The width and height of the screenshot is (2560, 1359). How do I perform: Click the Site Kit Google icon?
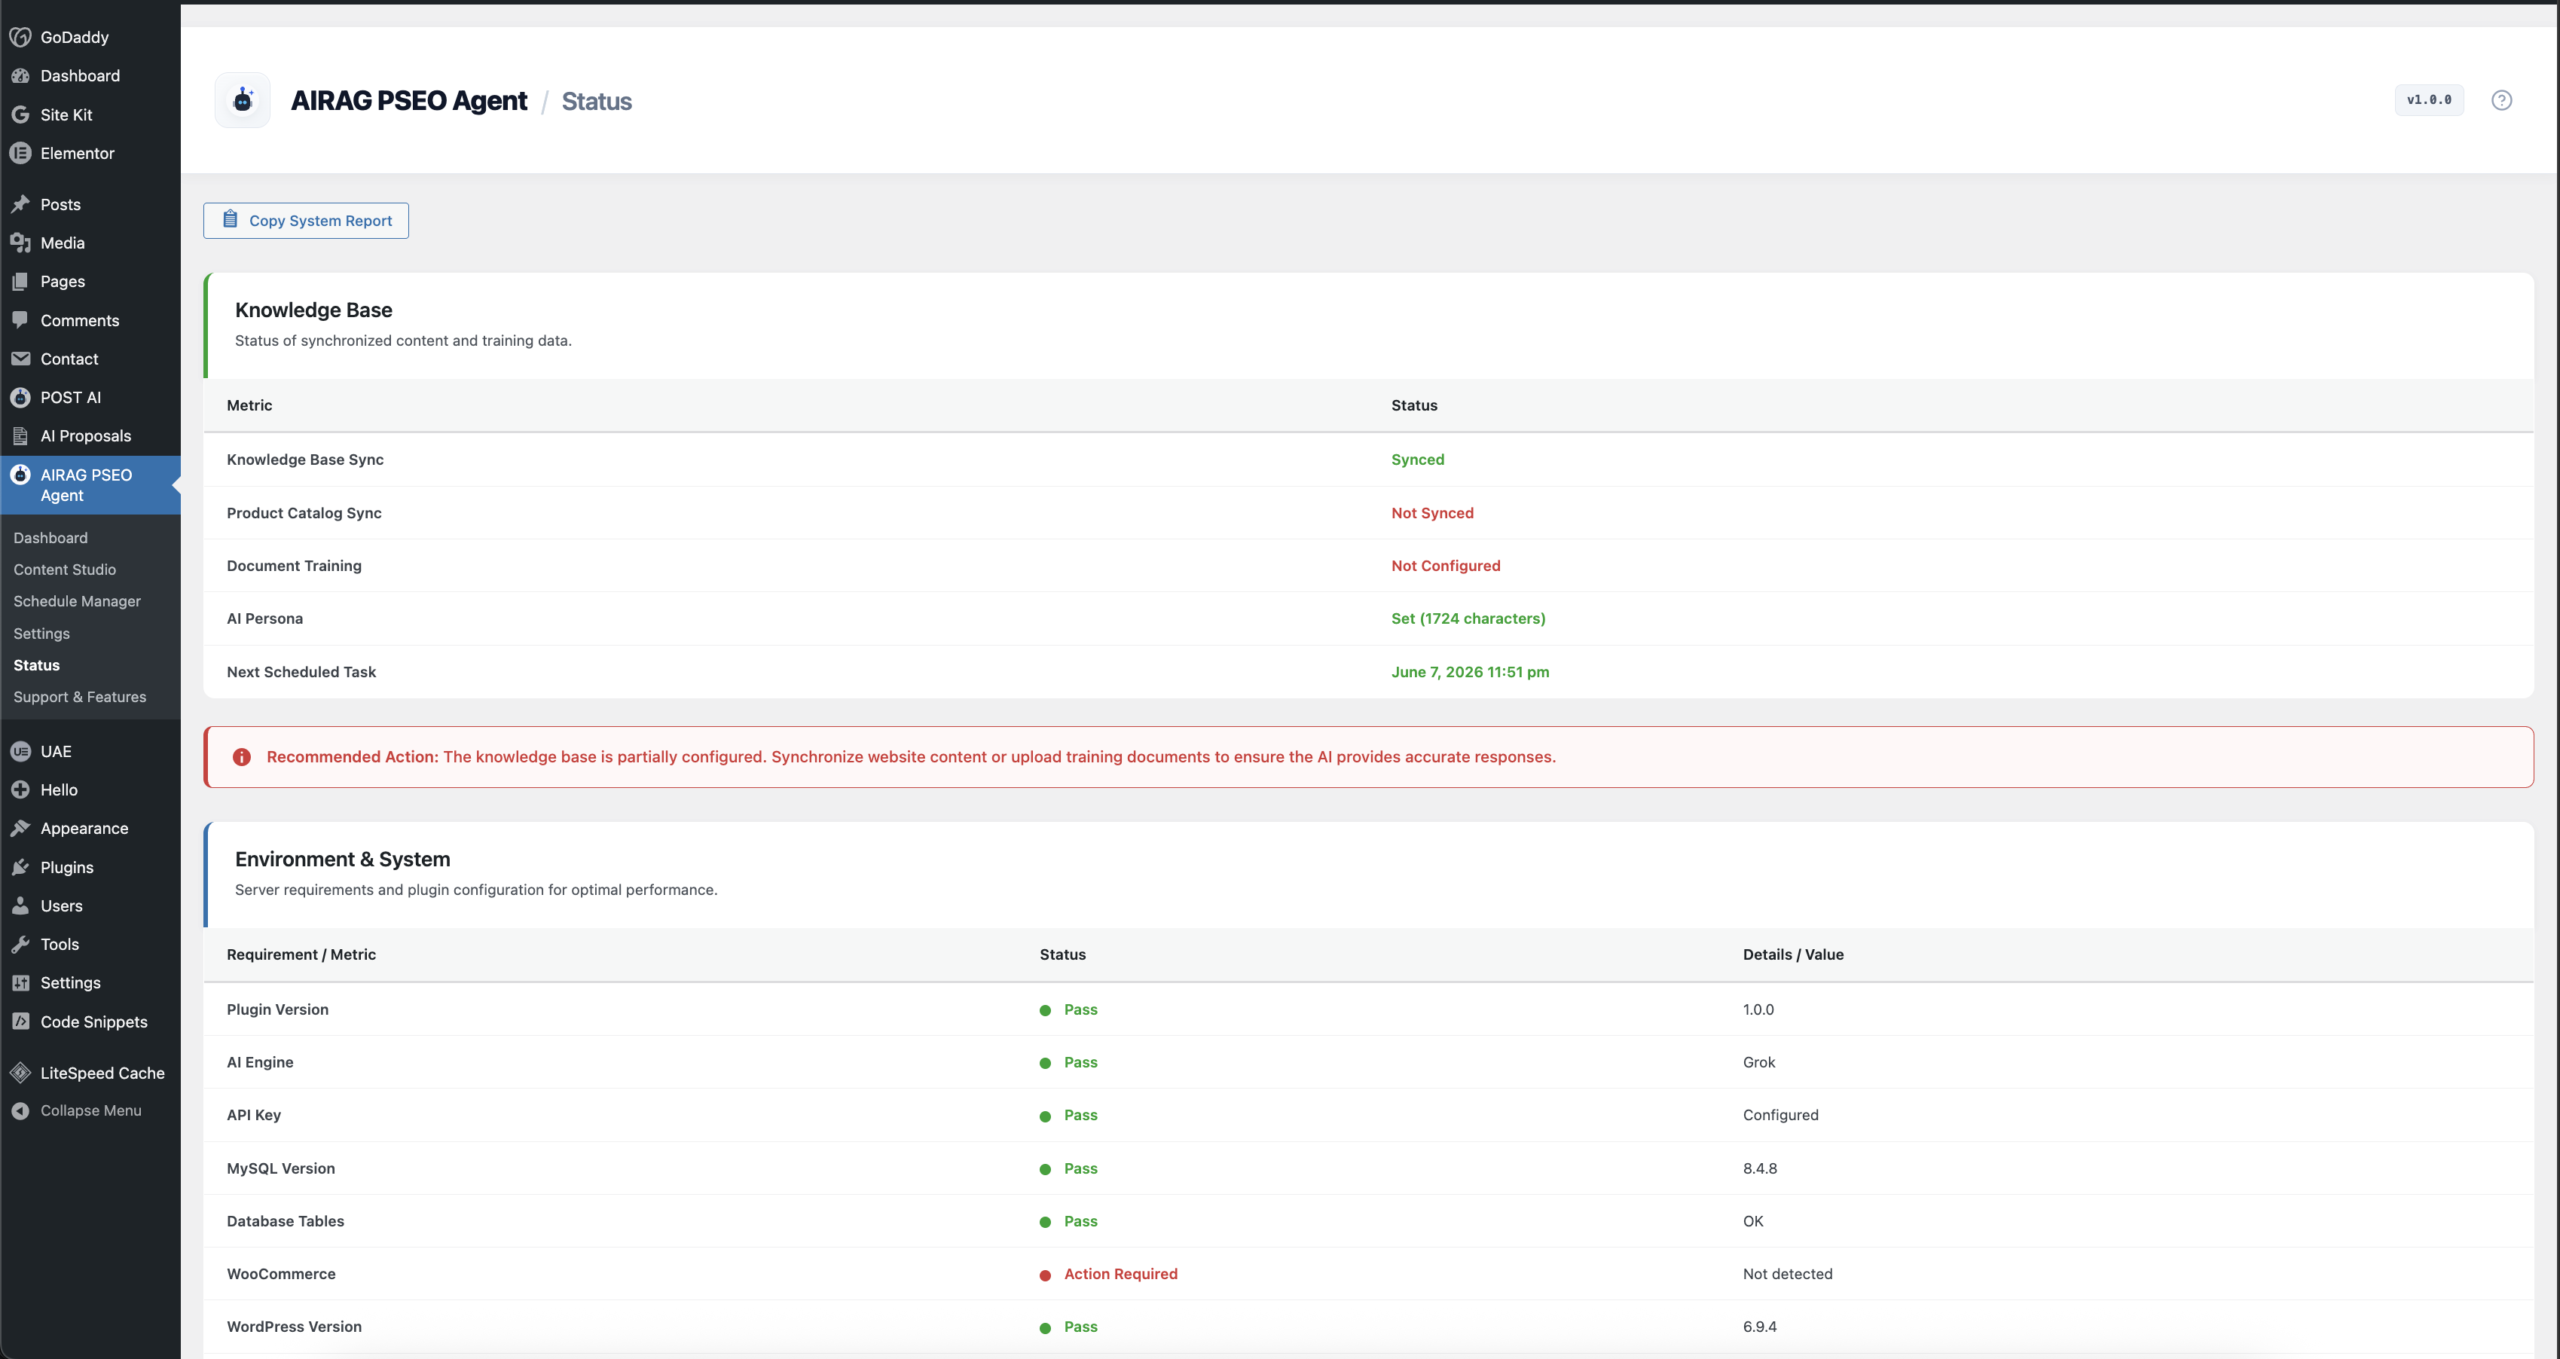tap(20, 115)
